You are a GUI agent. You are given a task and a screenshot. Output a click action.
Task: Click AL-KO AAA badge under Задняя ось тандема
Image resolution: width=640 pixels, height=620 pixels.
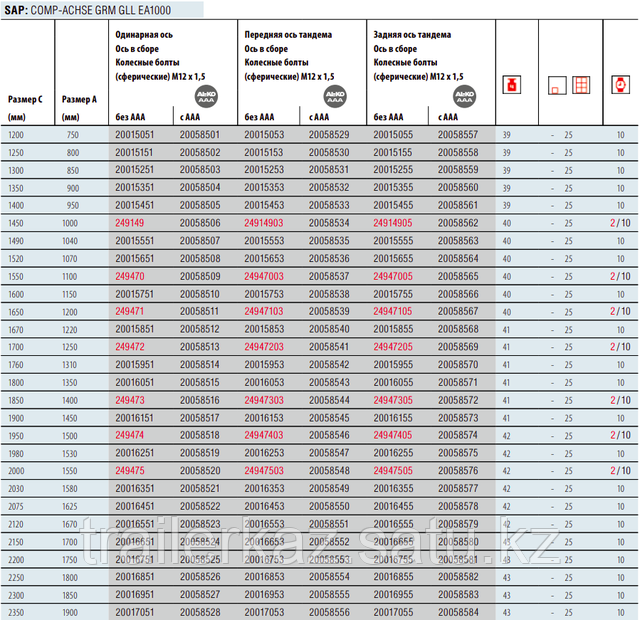[464, 97]
